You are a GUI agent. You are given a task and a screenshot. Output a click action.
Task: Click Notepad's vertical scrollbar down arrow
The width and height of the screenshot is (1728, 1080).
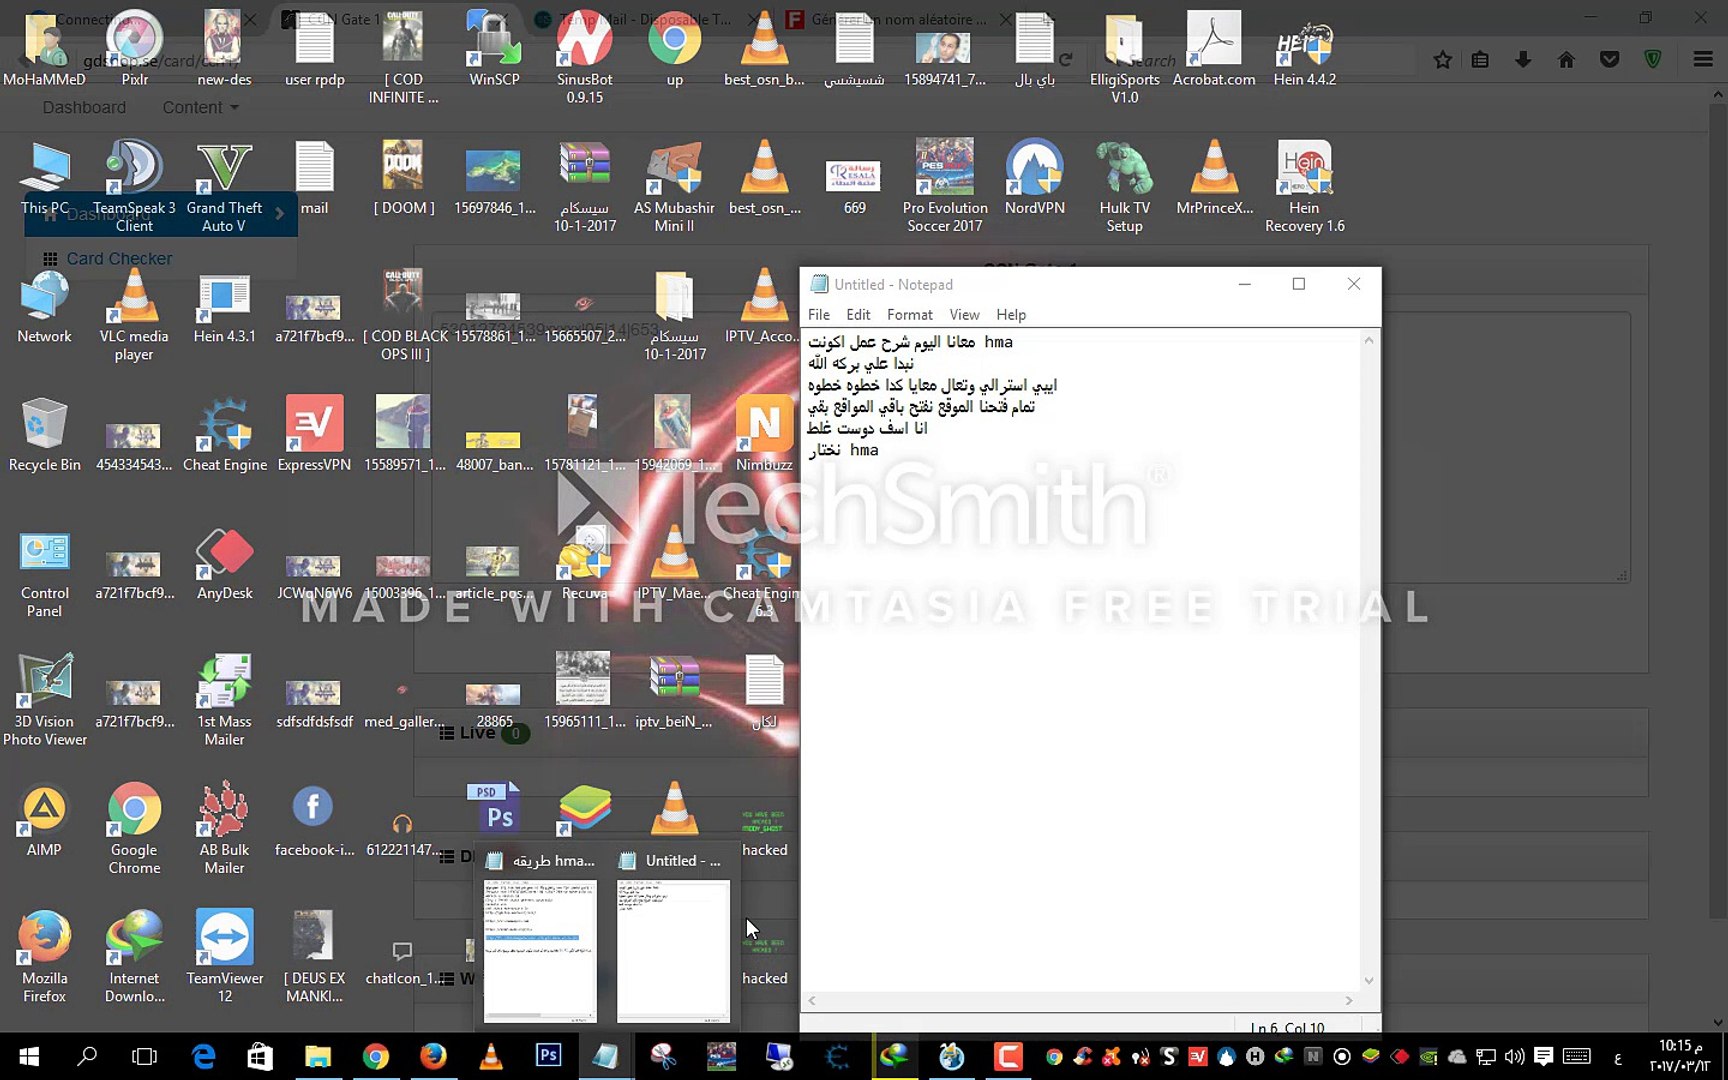1369,981
